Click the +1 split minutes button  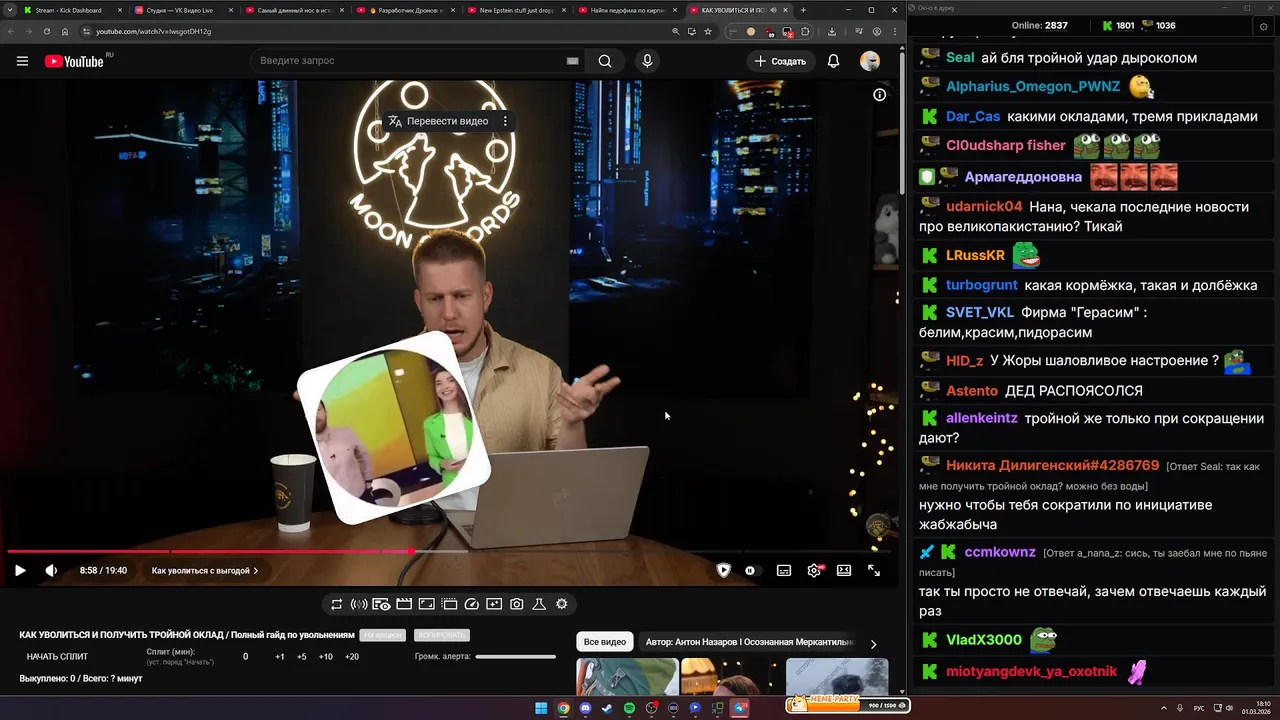[280, 657]
